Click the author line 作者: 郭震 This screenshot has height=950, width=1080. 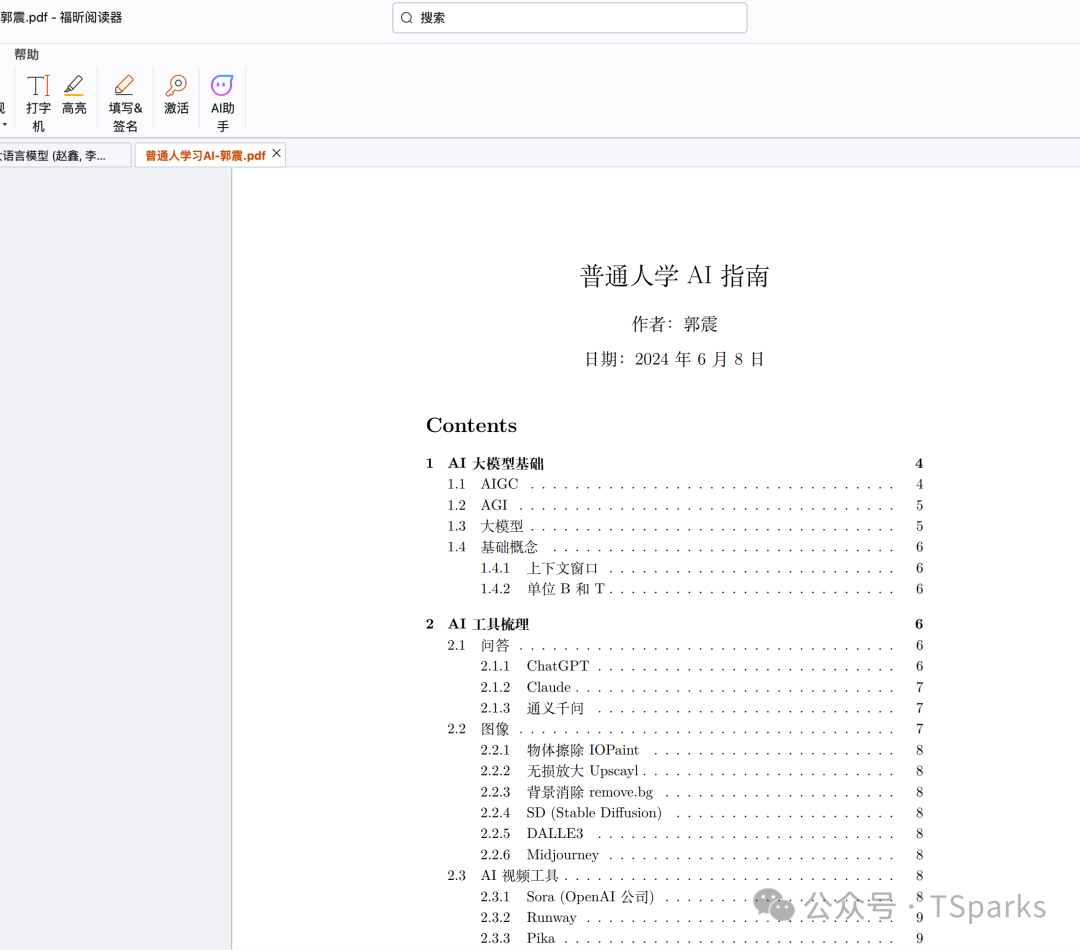674,324
